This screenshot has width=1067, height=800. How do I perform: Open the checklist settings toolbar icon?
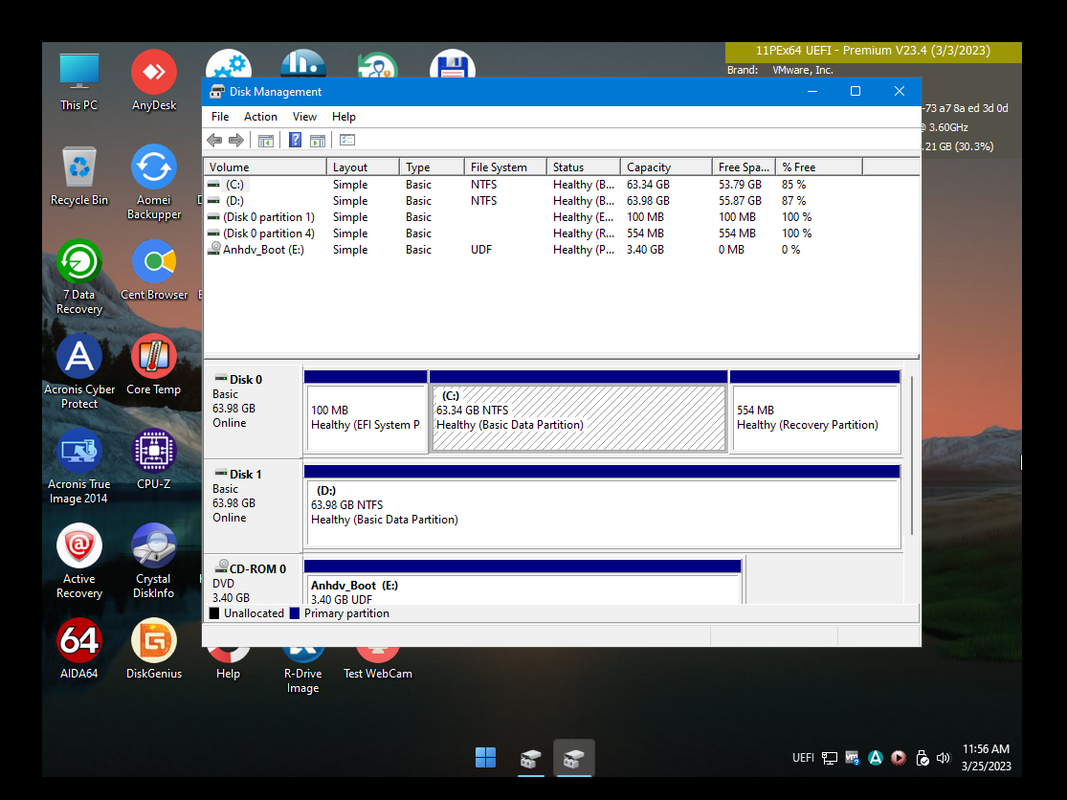[x=347, y=140]
